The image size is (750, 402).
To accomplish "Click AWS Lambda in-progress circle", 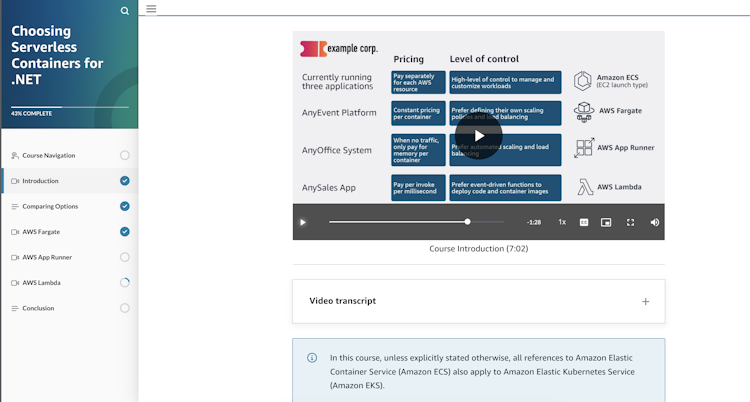I will (x=125, y=282).
